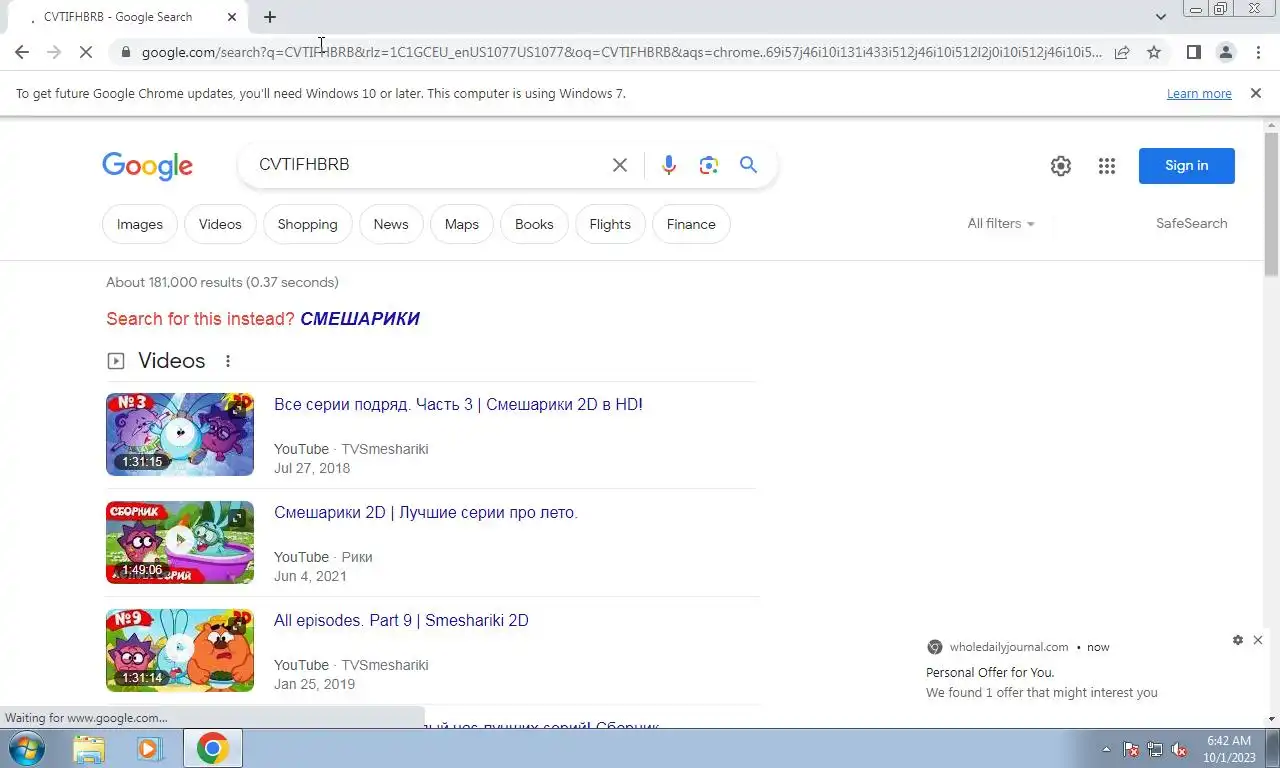Expand the All filters dropdown
Image resolution: width=1280 pixels, height=768 pixels.
pyautogui.click(x=1001, y=224)
